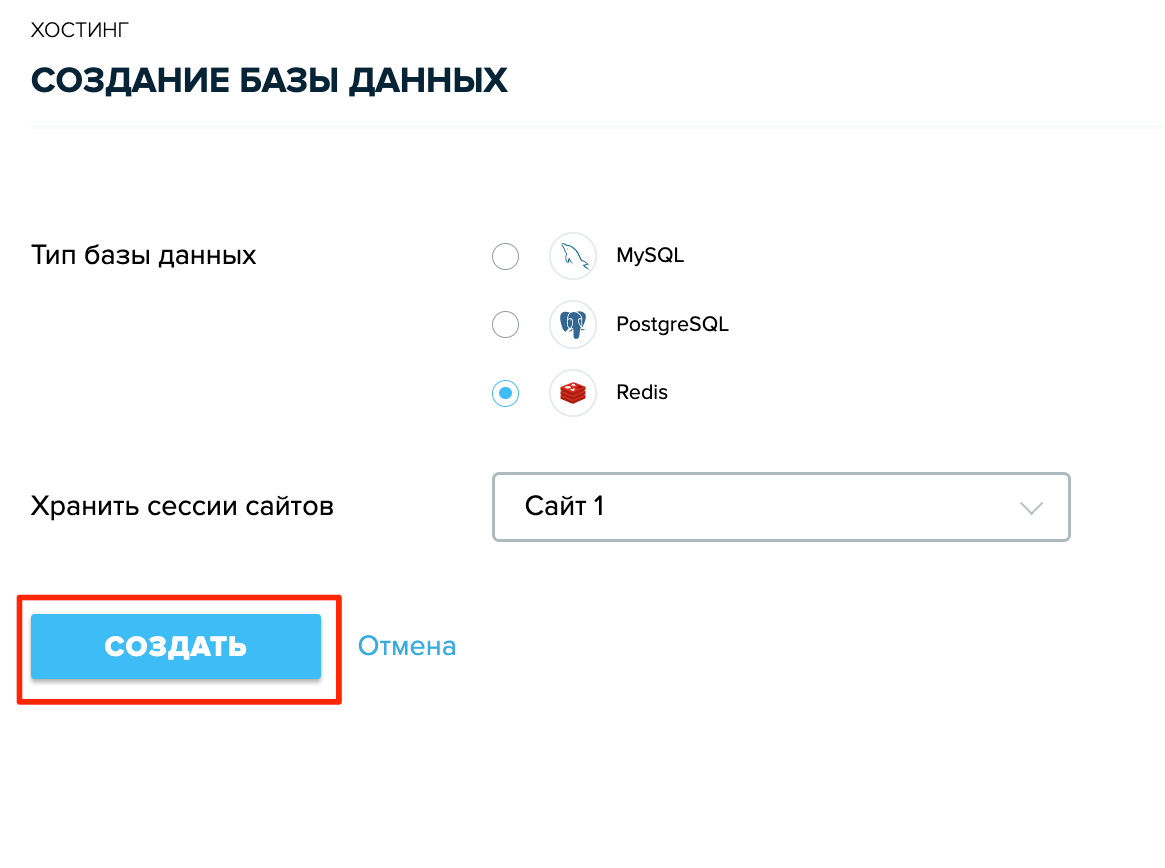Click the MySQL text label
1165x868 pixels.
pyautogui.click(x=650, y=256)
